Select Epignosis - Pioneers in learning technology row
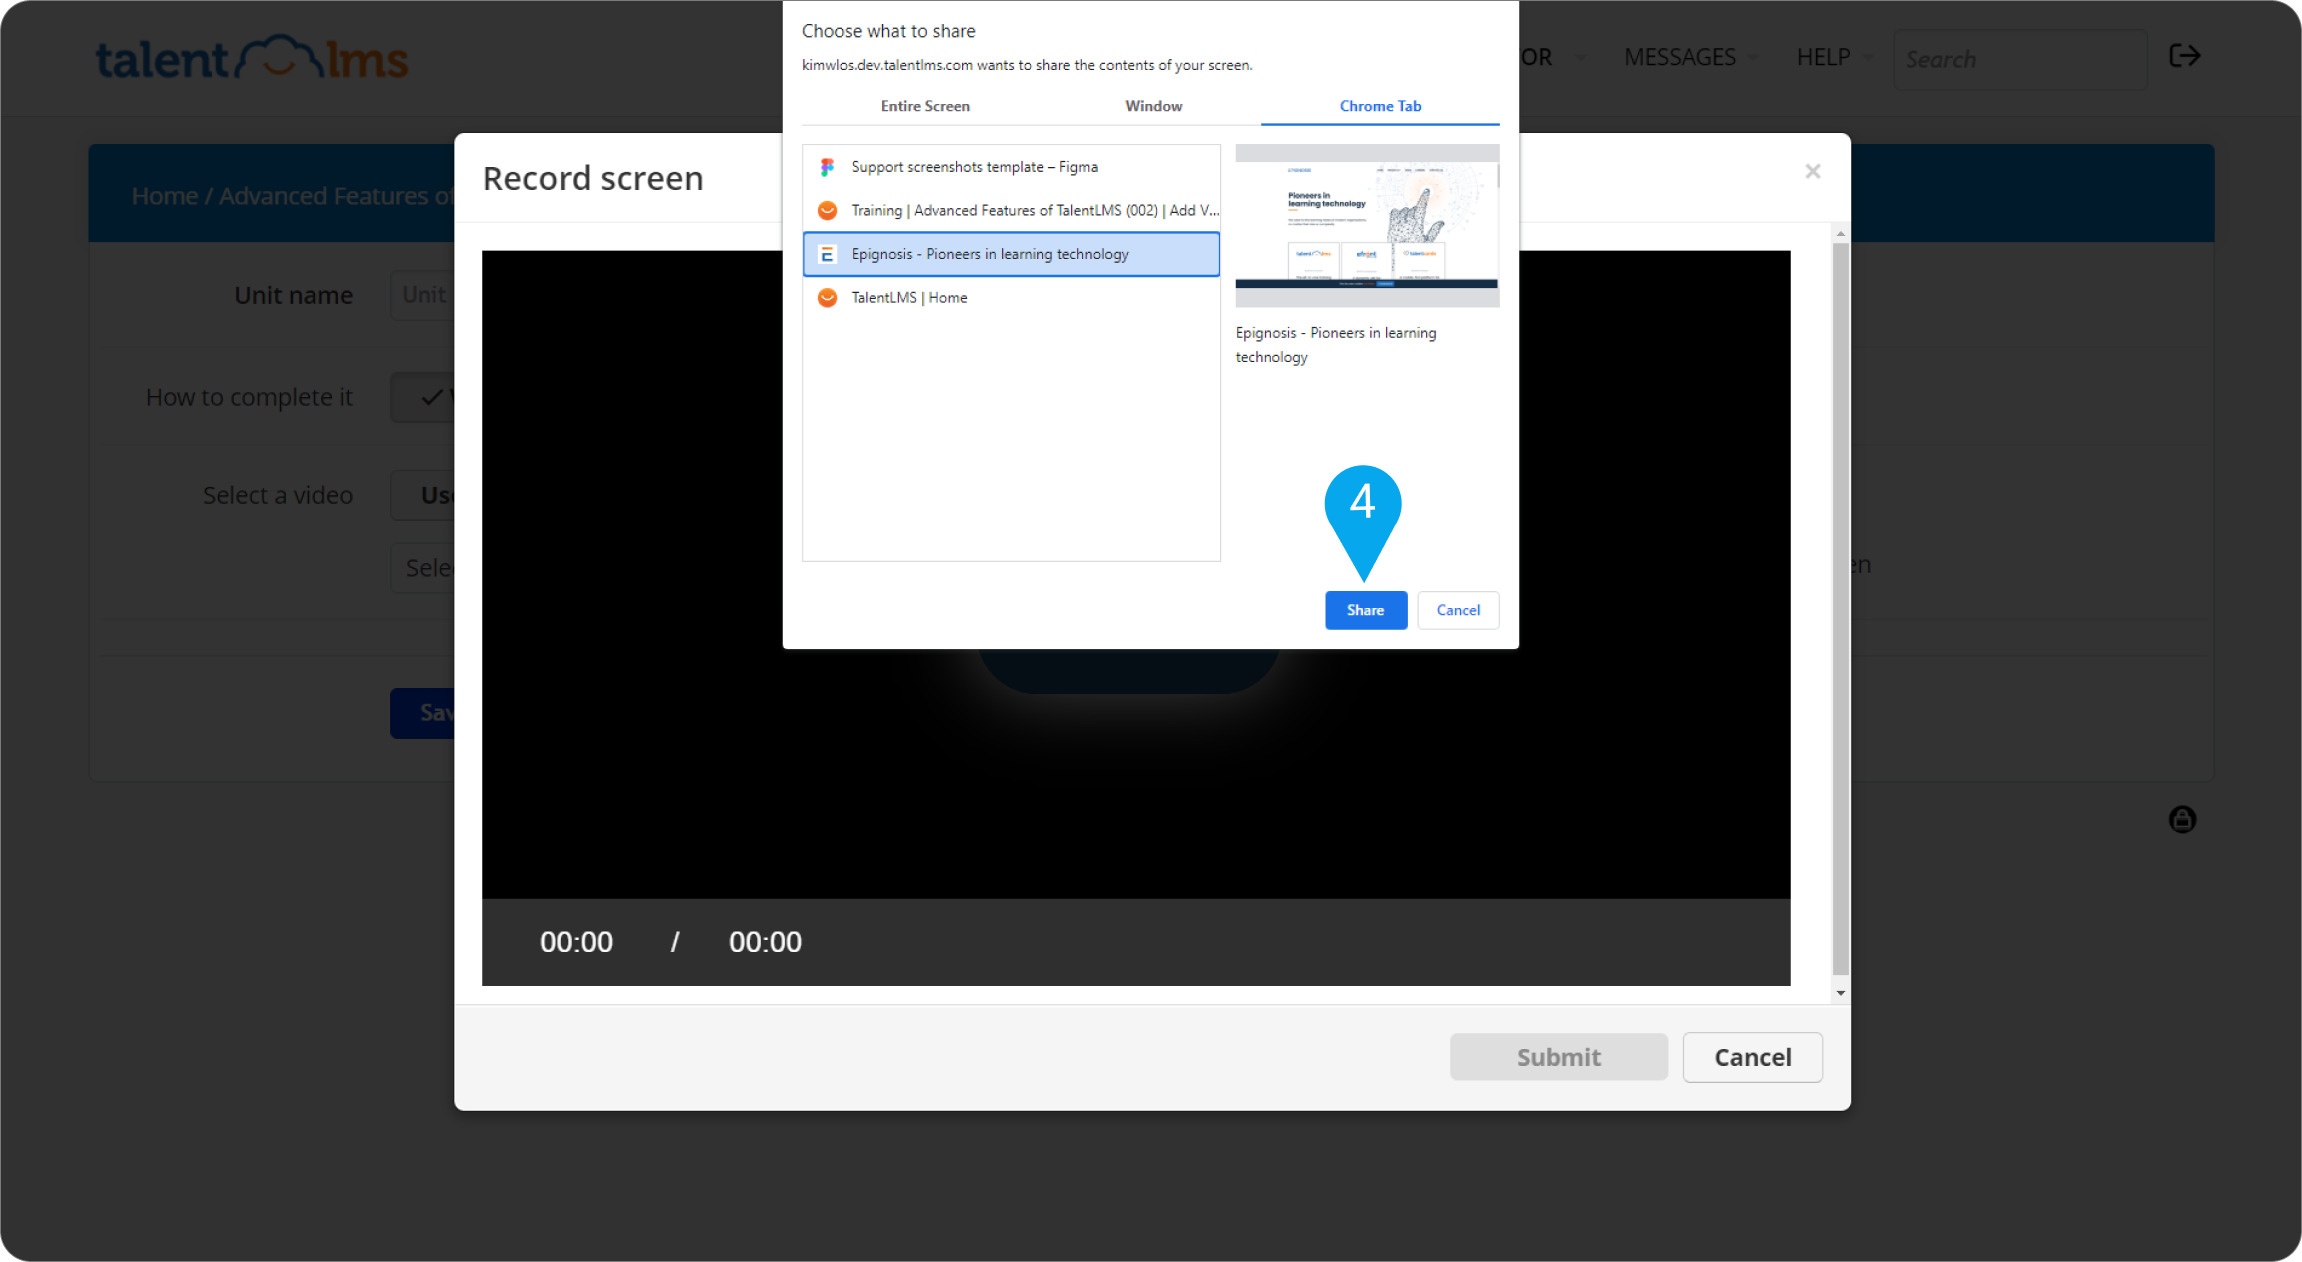The width and height of the screenshot is (2302, 1262). click(x=1011, y=254)
